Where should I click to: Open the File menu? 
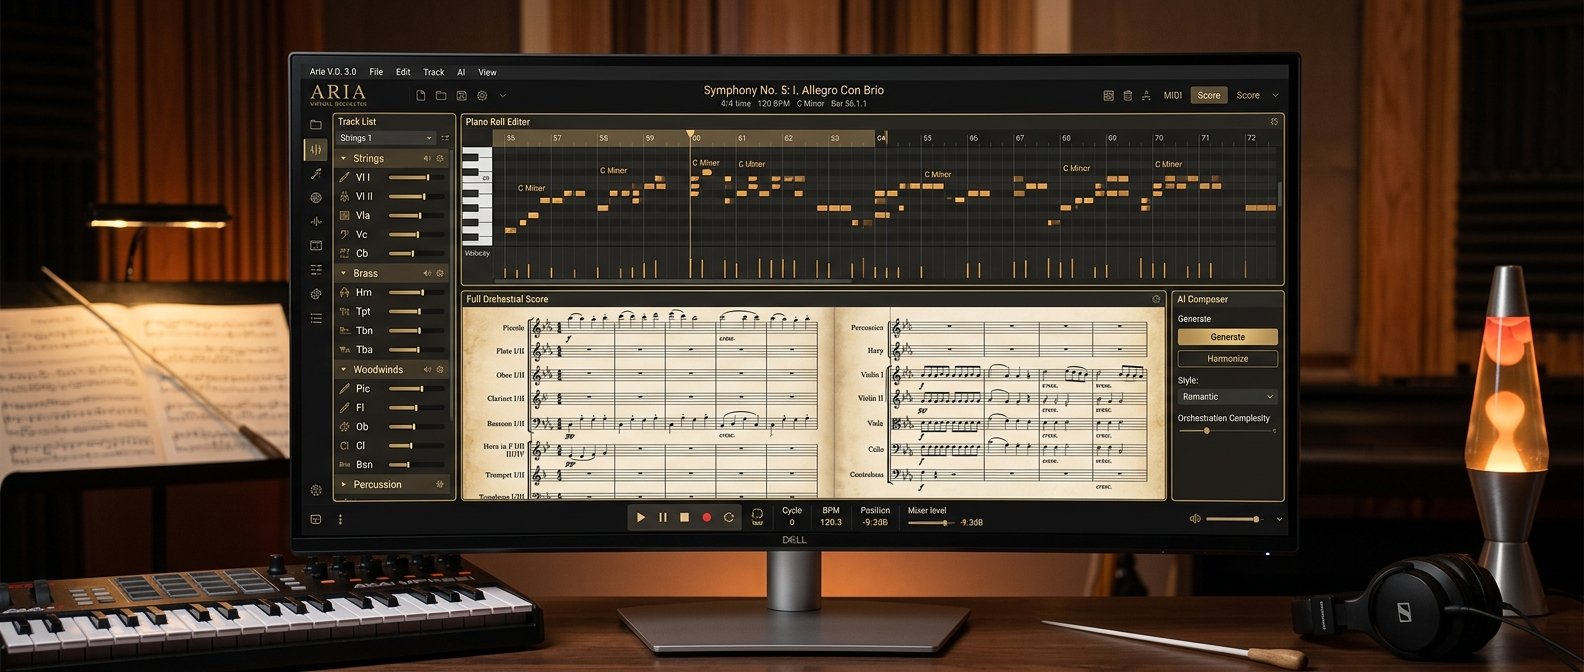coord(376,72)
